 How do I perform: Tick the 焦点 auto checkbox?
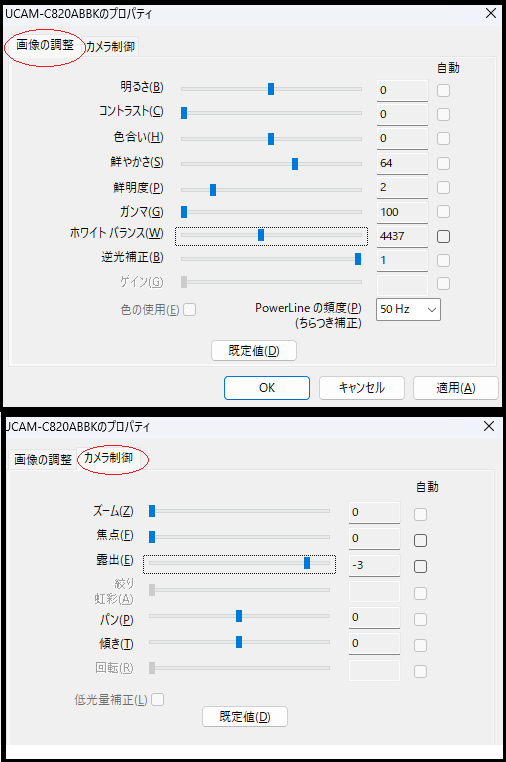click(420, 540)
